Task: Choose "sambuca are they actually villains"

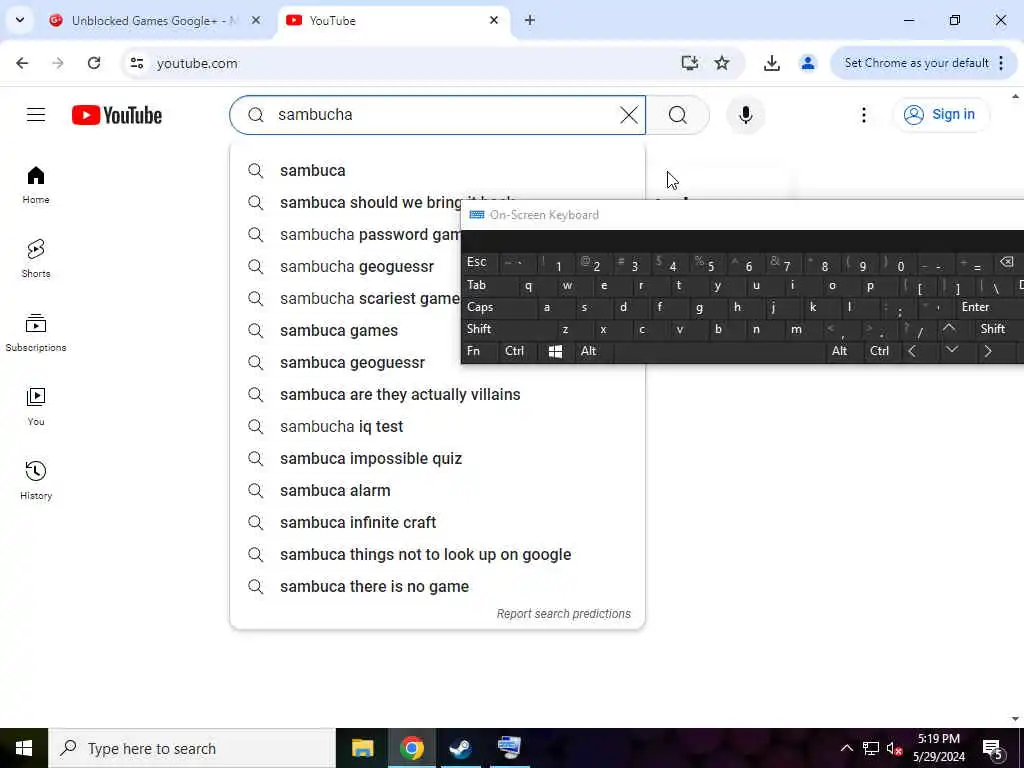Action: [438, 394]
